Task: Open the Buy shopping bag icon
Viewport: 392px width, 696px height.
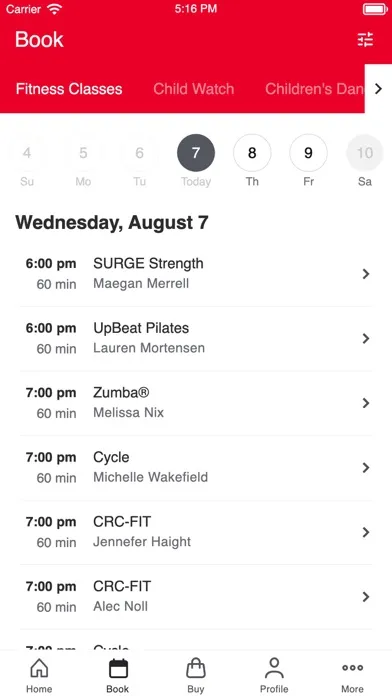Action: pos(196,668)
